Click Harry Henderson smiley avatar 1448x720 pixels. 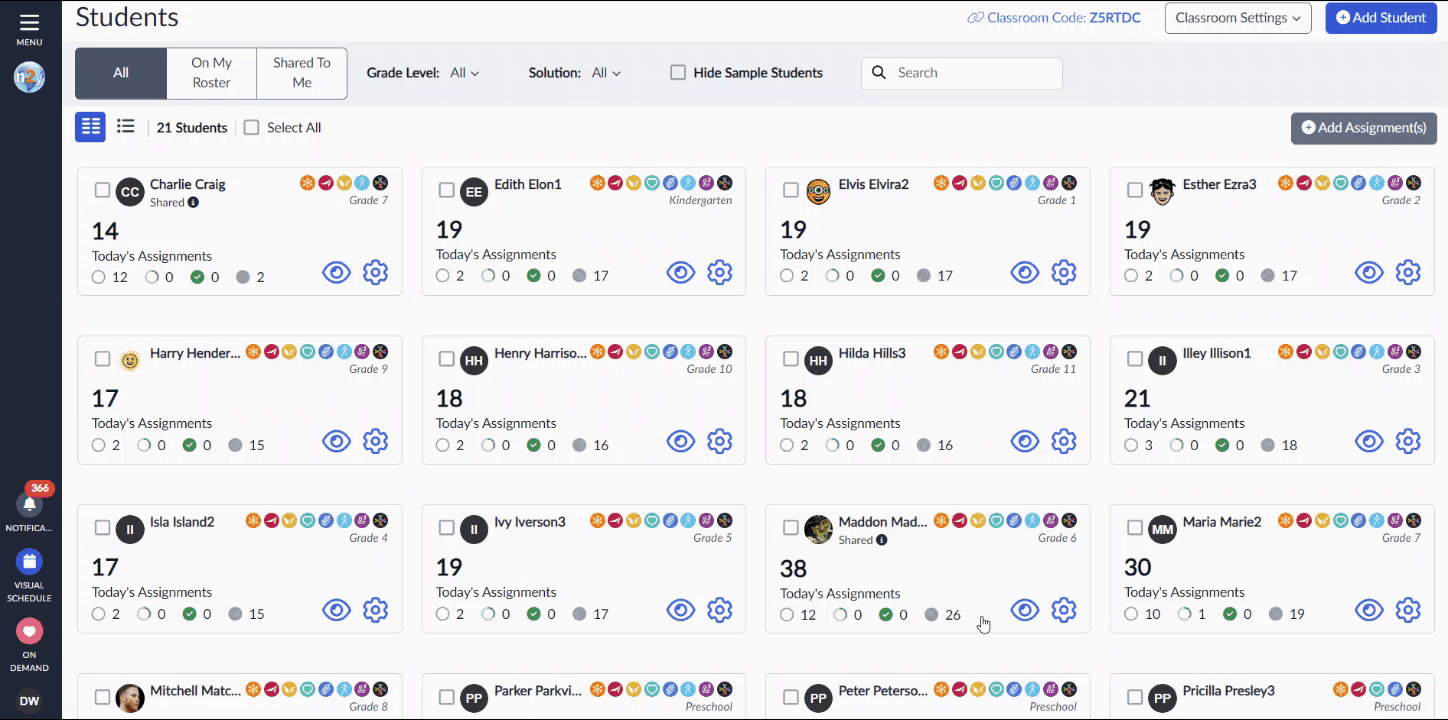point(130,360)
